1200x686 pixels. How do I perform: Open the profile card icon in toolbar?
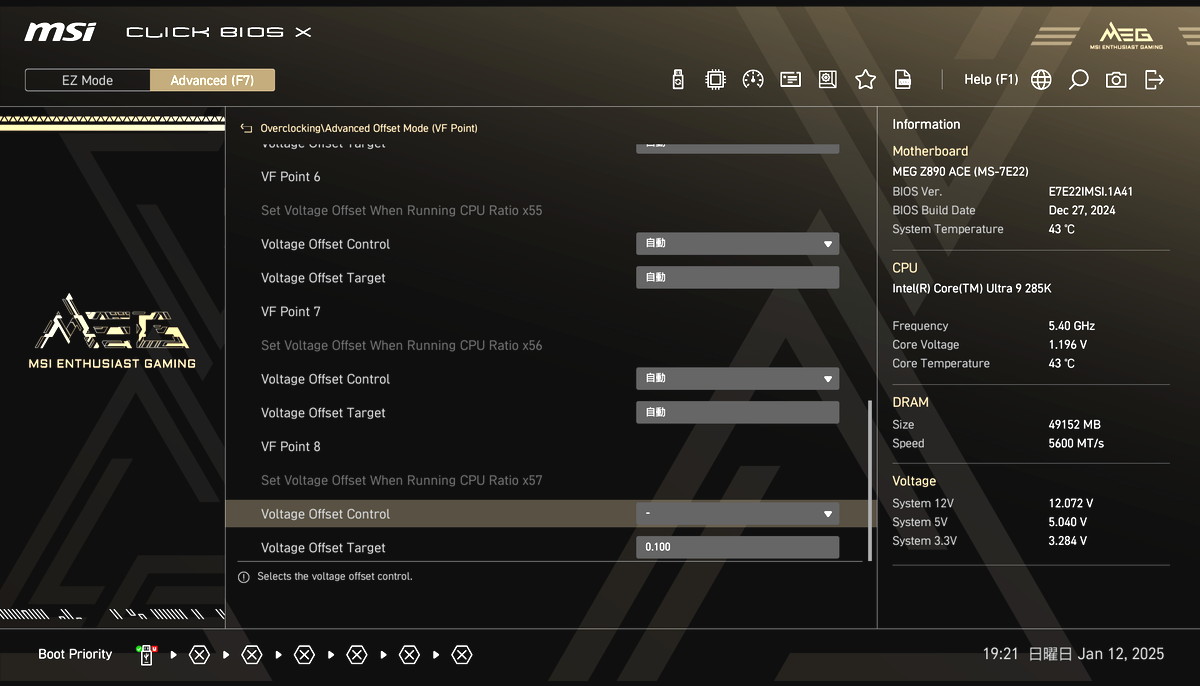coord(790,80)
